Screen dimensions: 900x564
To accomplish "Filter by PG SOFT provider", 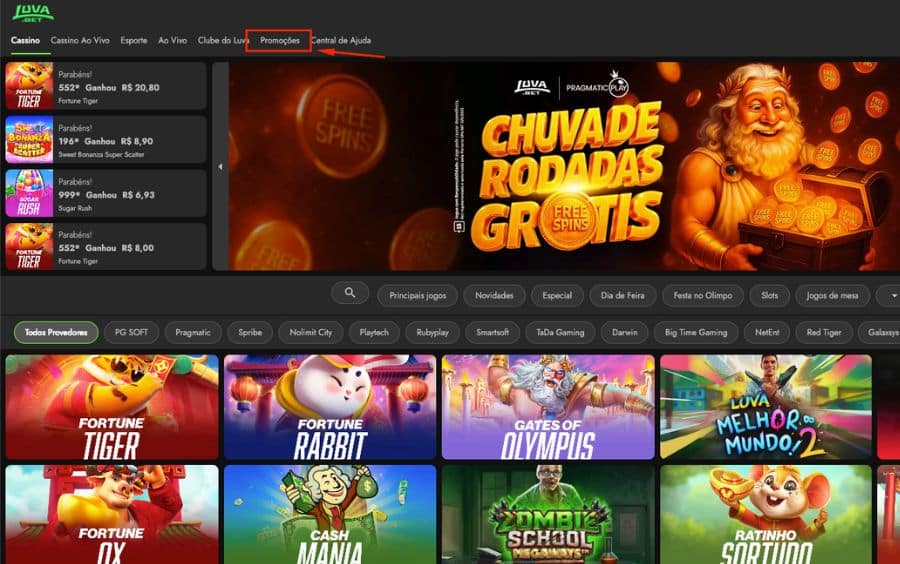I will click(131, 332).
